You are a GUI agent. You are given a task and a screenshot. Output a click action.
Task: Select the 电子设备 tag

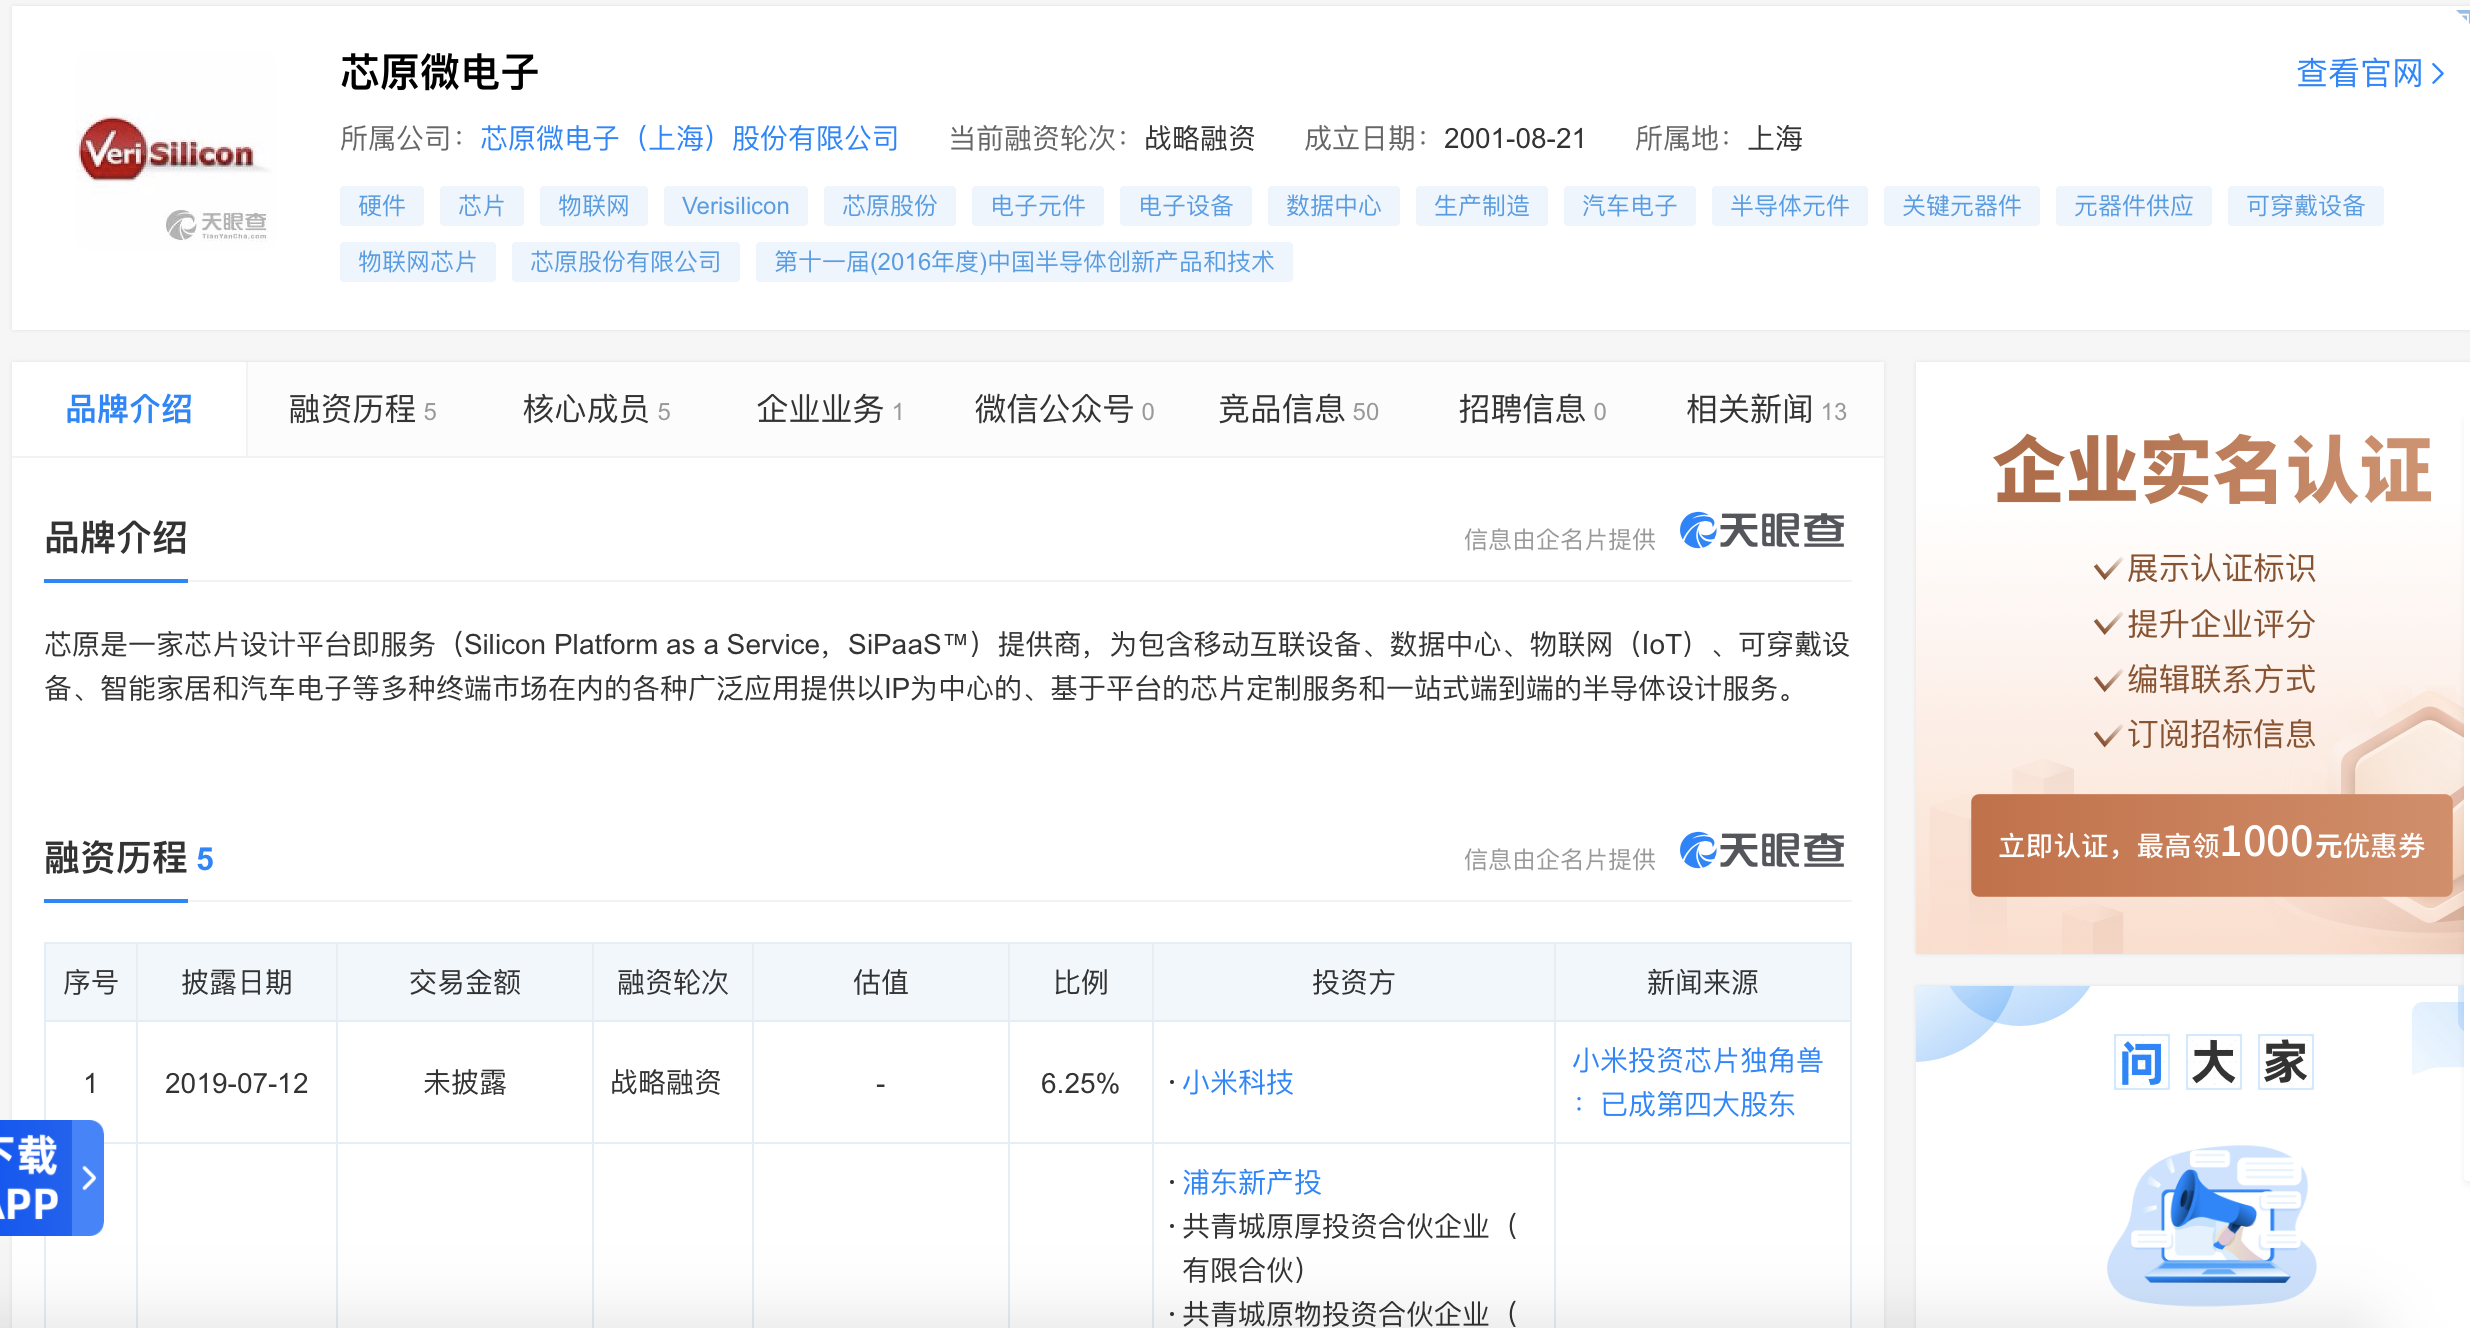1186,206
